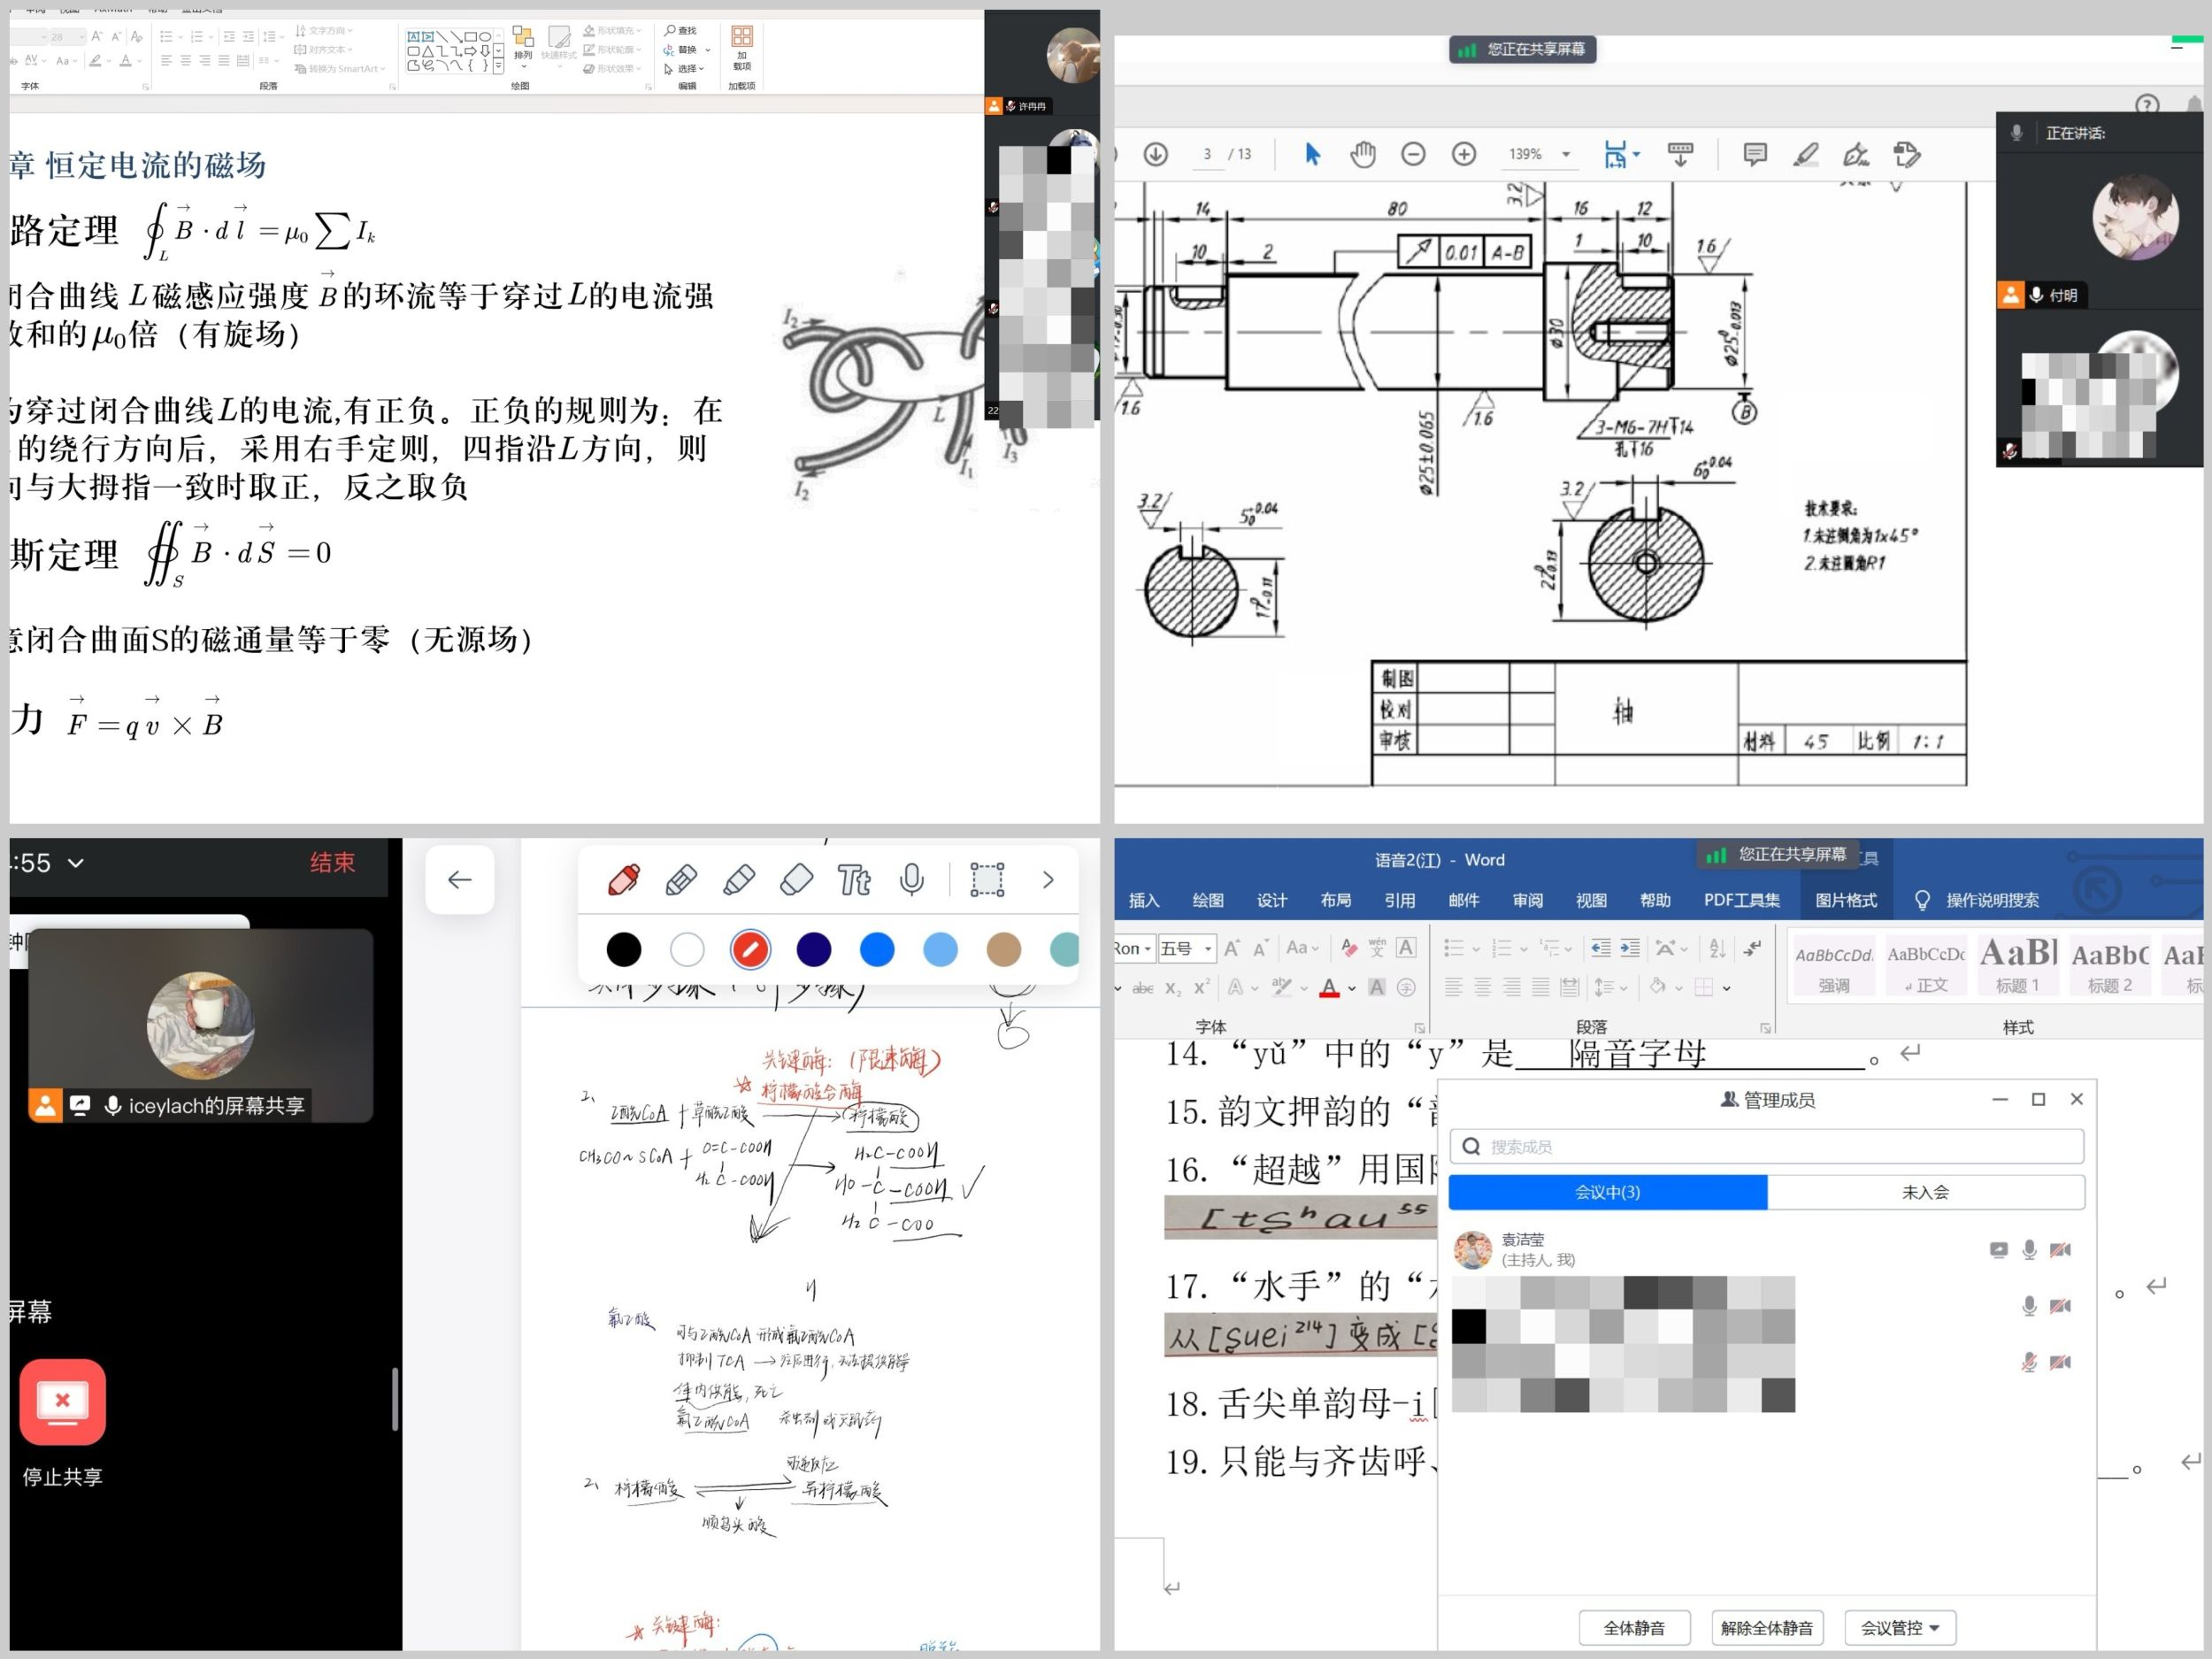Center-align text in Word's paragraph group
Screen dimensions: 2212x1659
coord(1483,988)
